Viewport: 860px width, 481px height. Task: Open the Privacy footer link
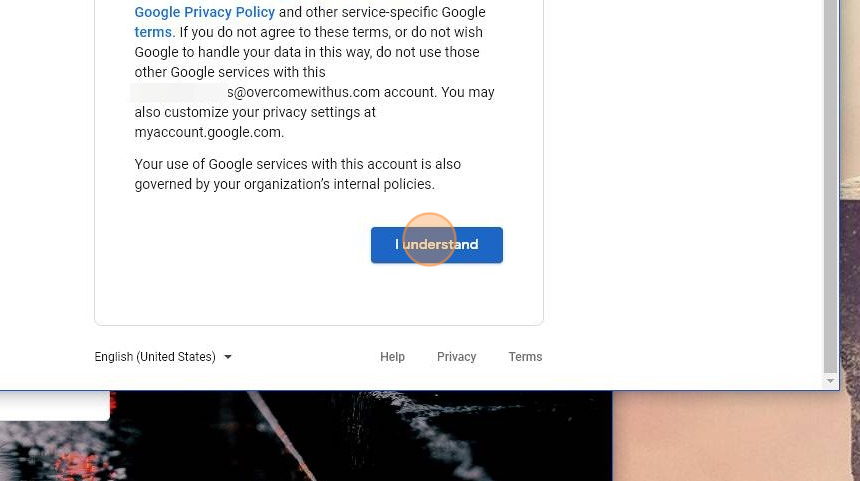coord(456,356)
